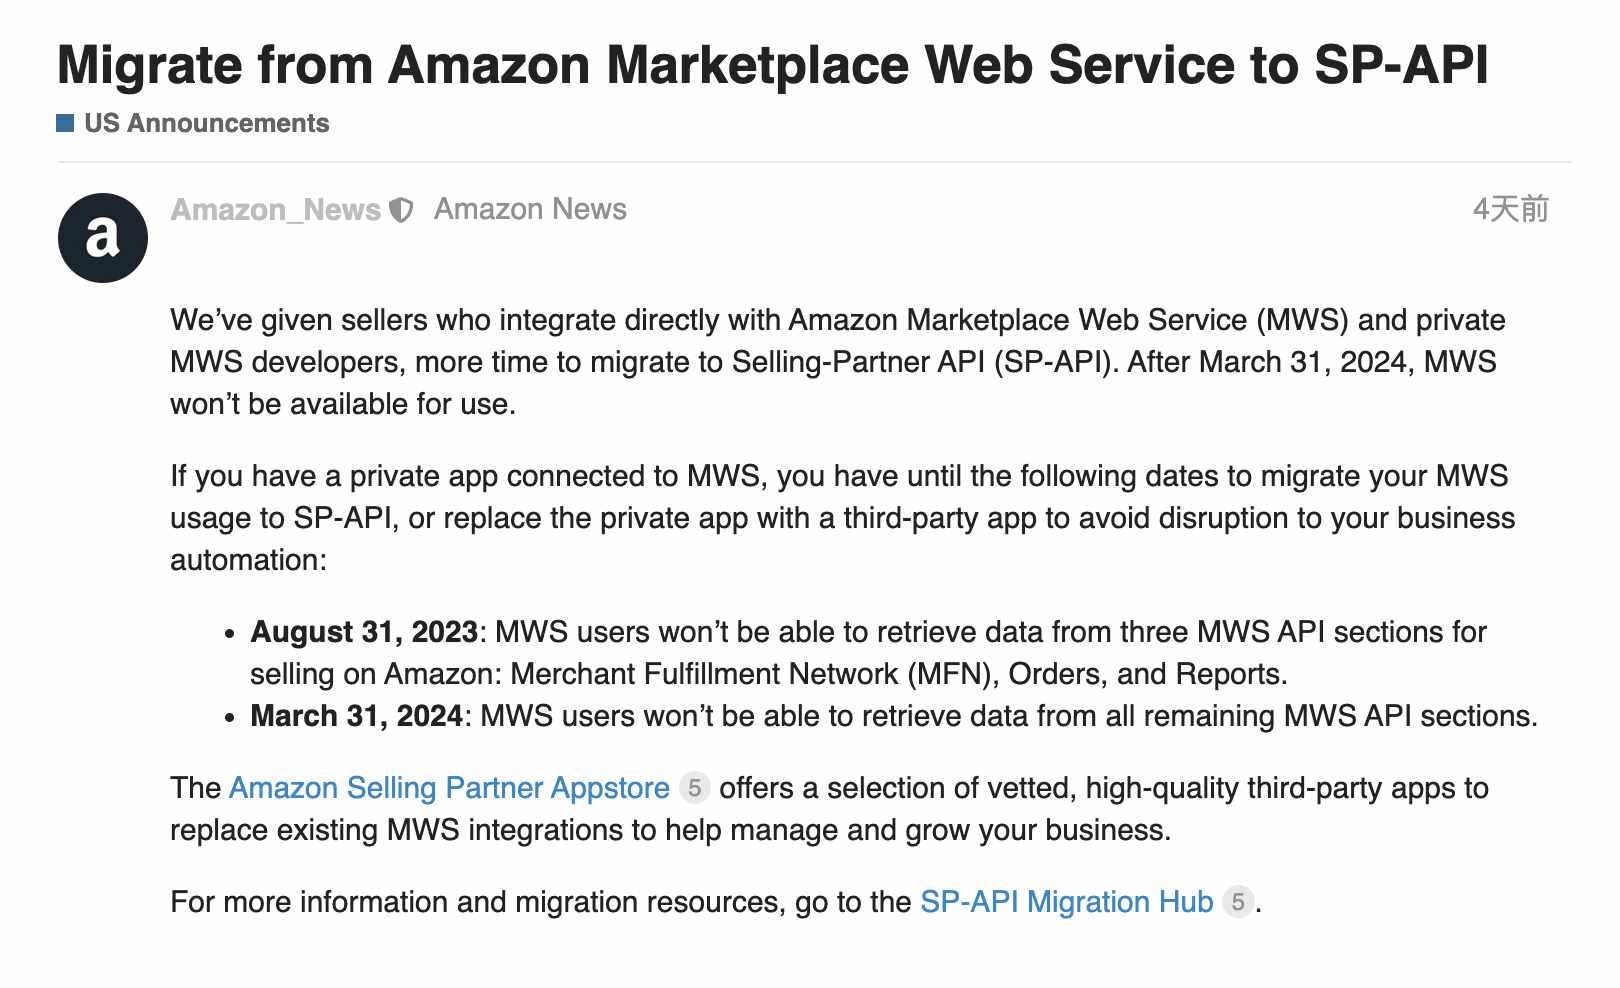
Task: Click the paragraph about private app migration dates
Action: (x=842, y=518)
